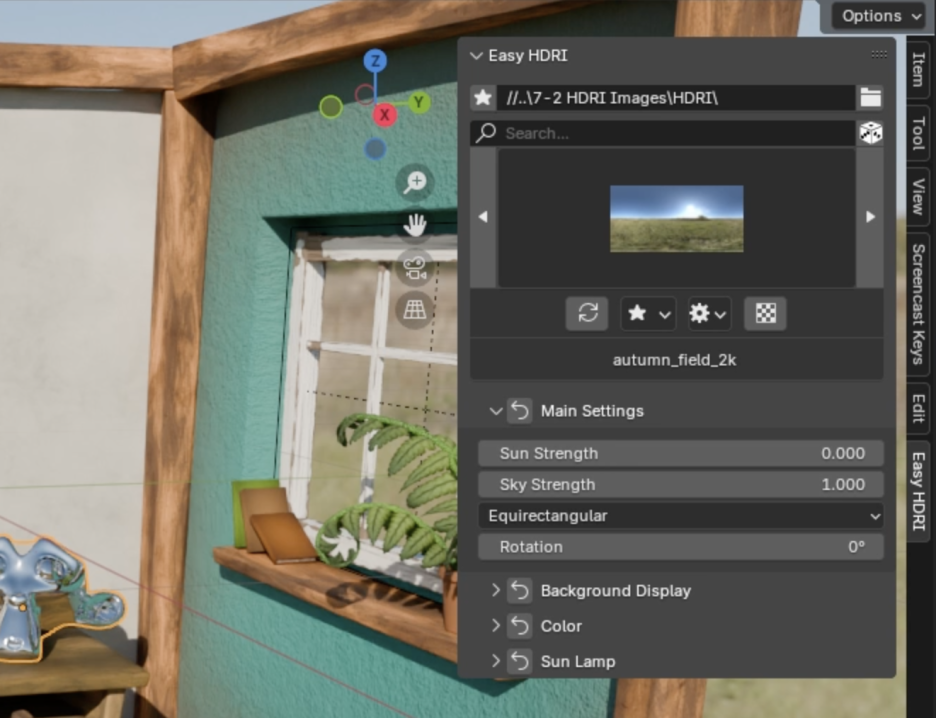Image resolution: width=936 pixels, height=718 pixels.
Task: Reset Sun Lamp settings
Action: 520,661
